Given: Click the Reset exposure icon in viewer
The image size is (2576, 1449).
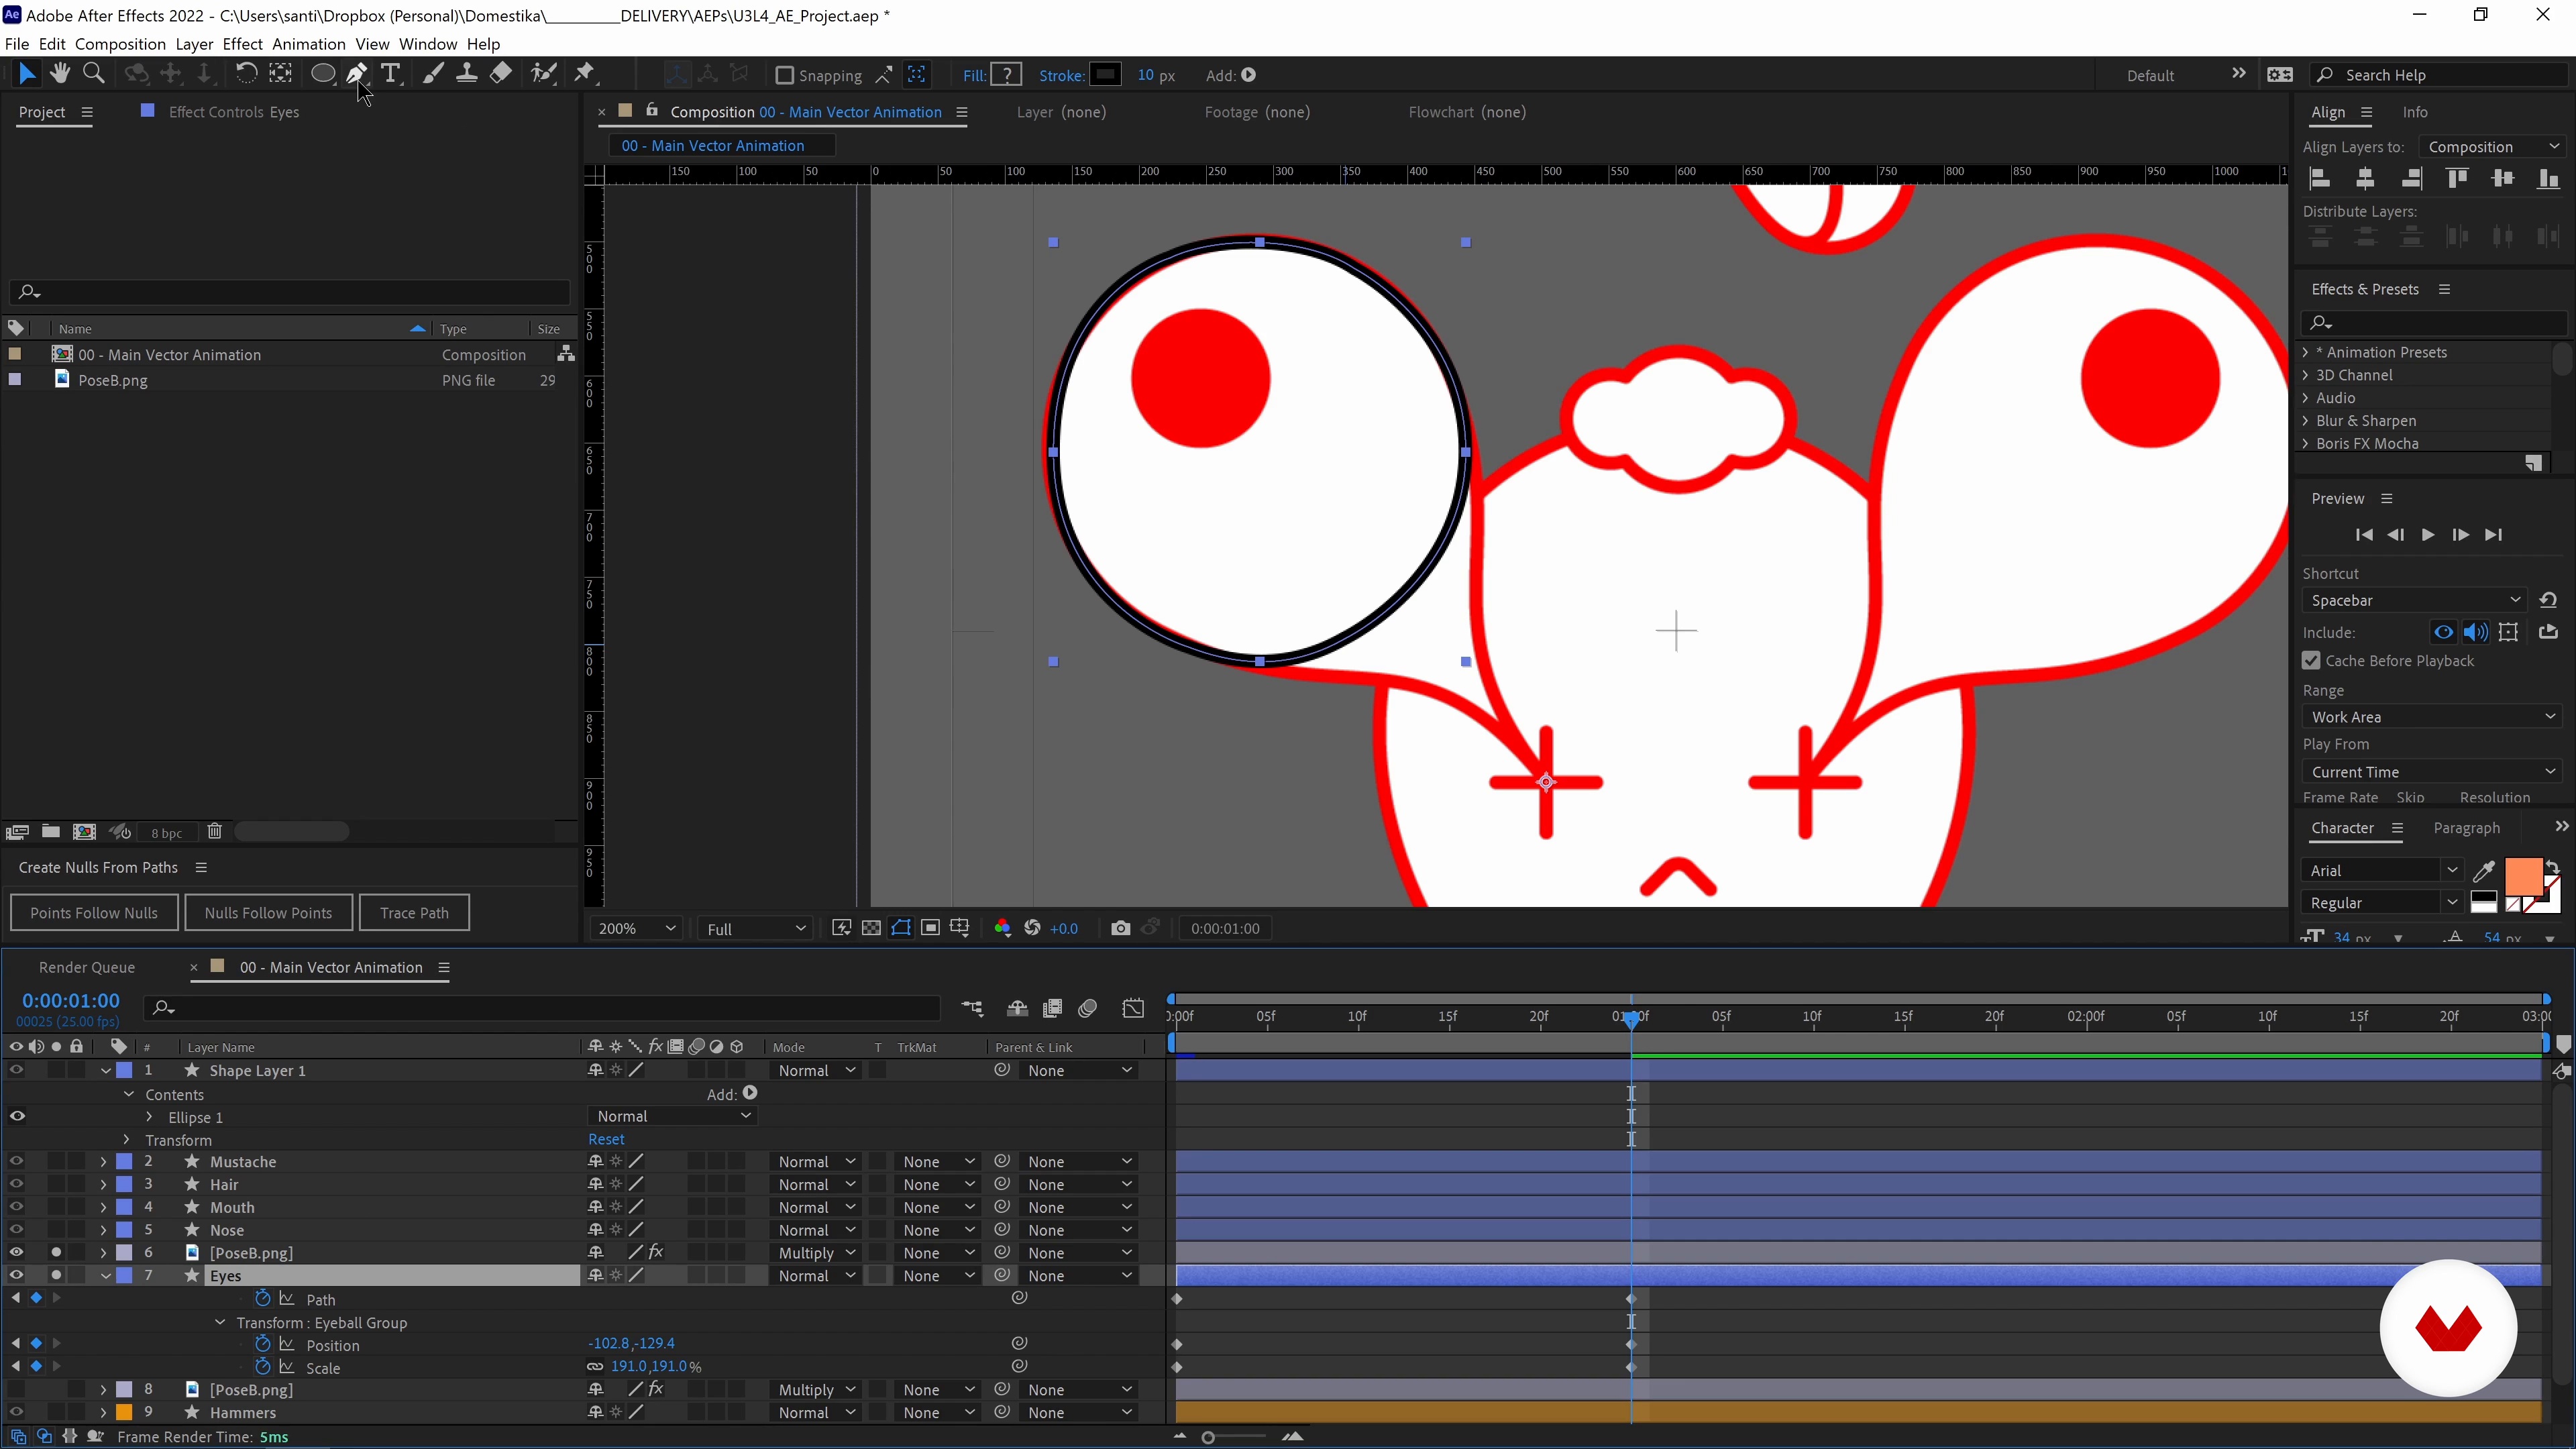Looking at the screenshot, I should pyautogui.click(x=1033, y=928).
